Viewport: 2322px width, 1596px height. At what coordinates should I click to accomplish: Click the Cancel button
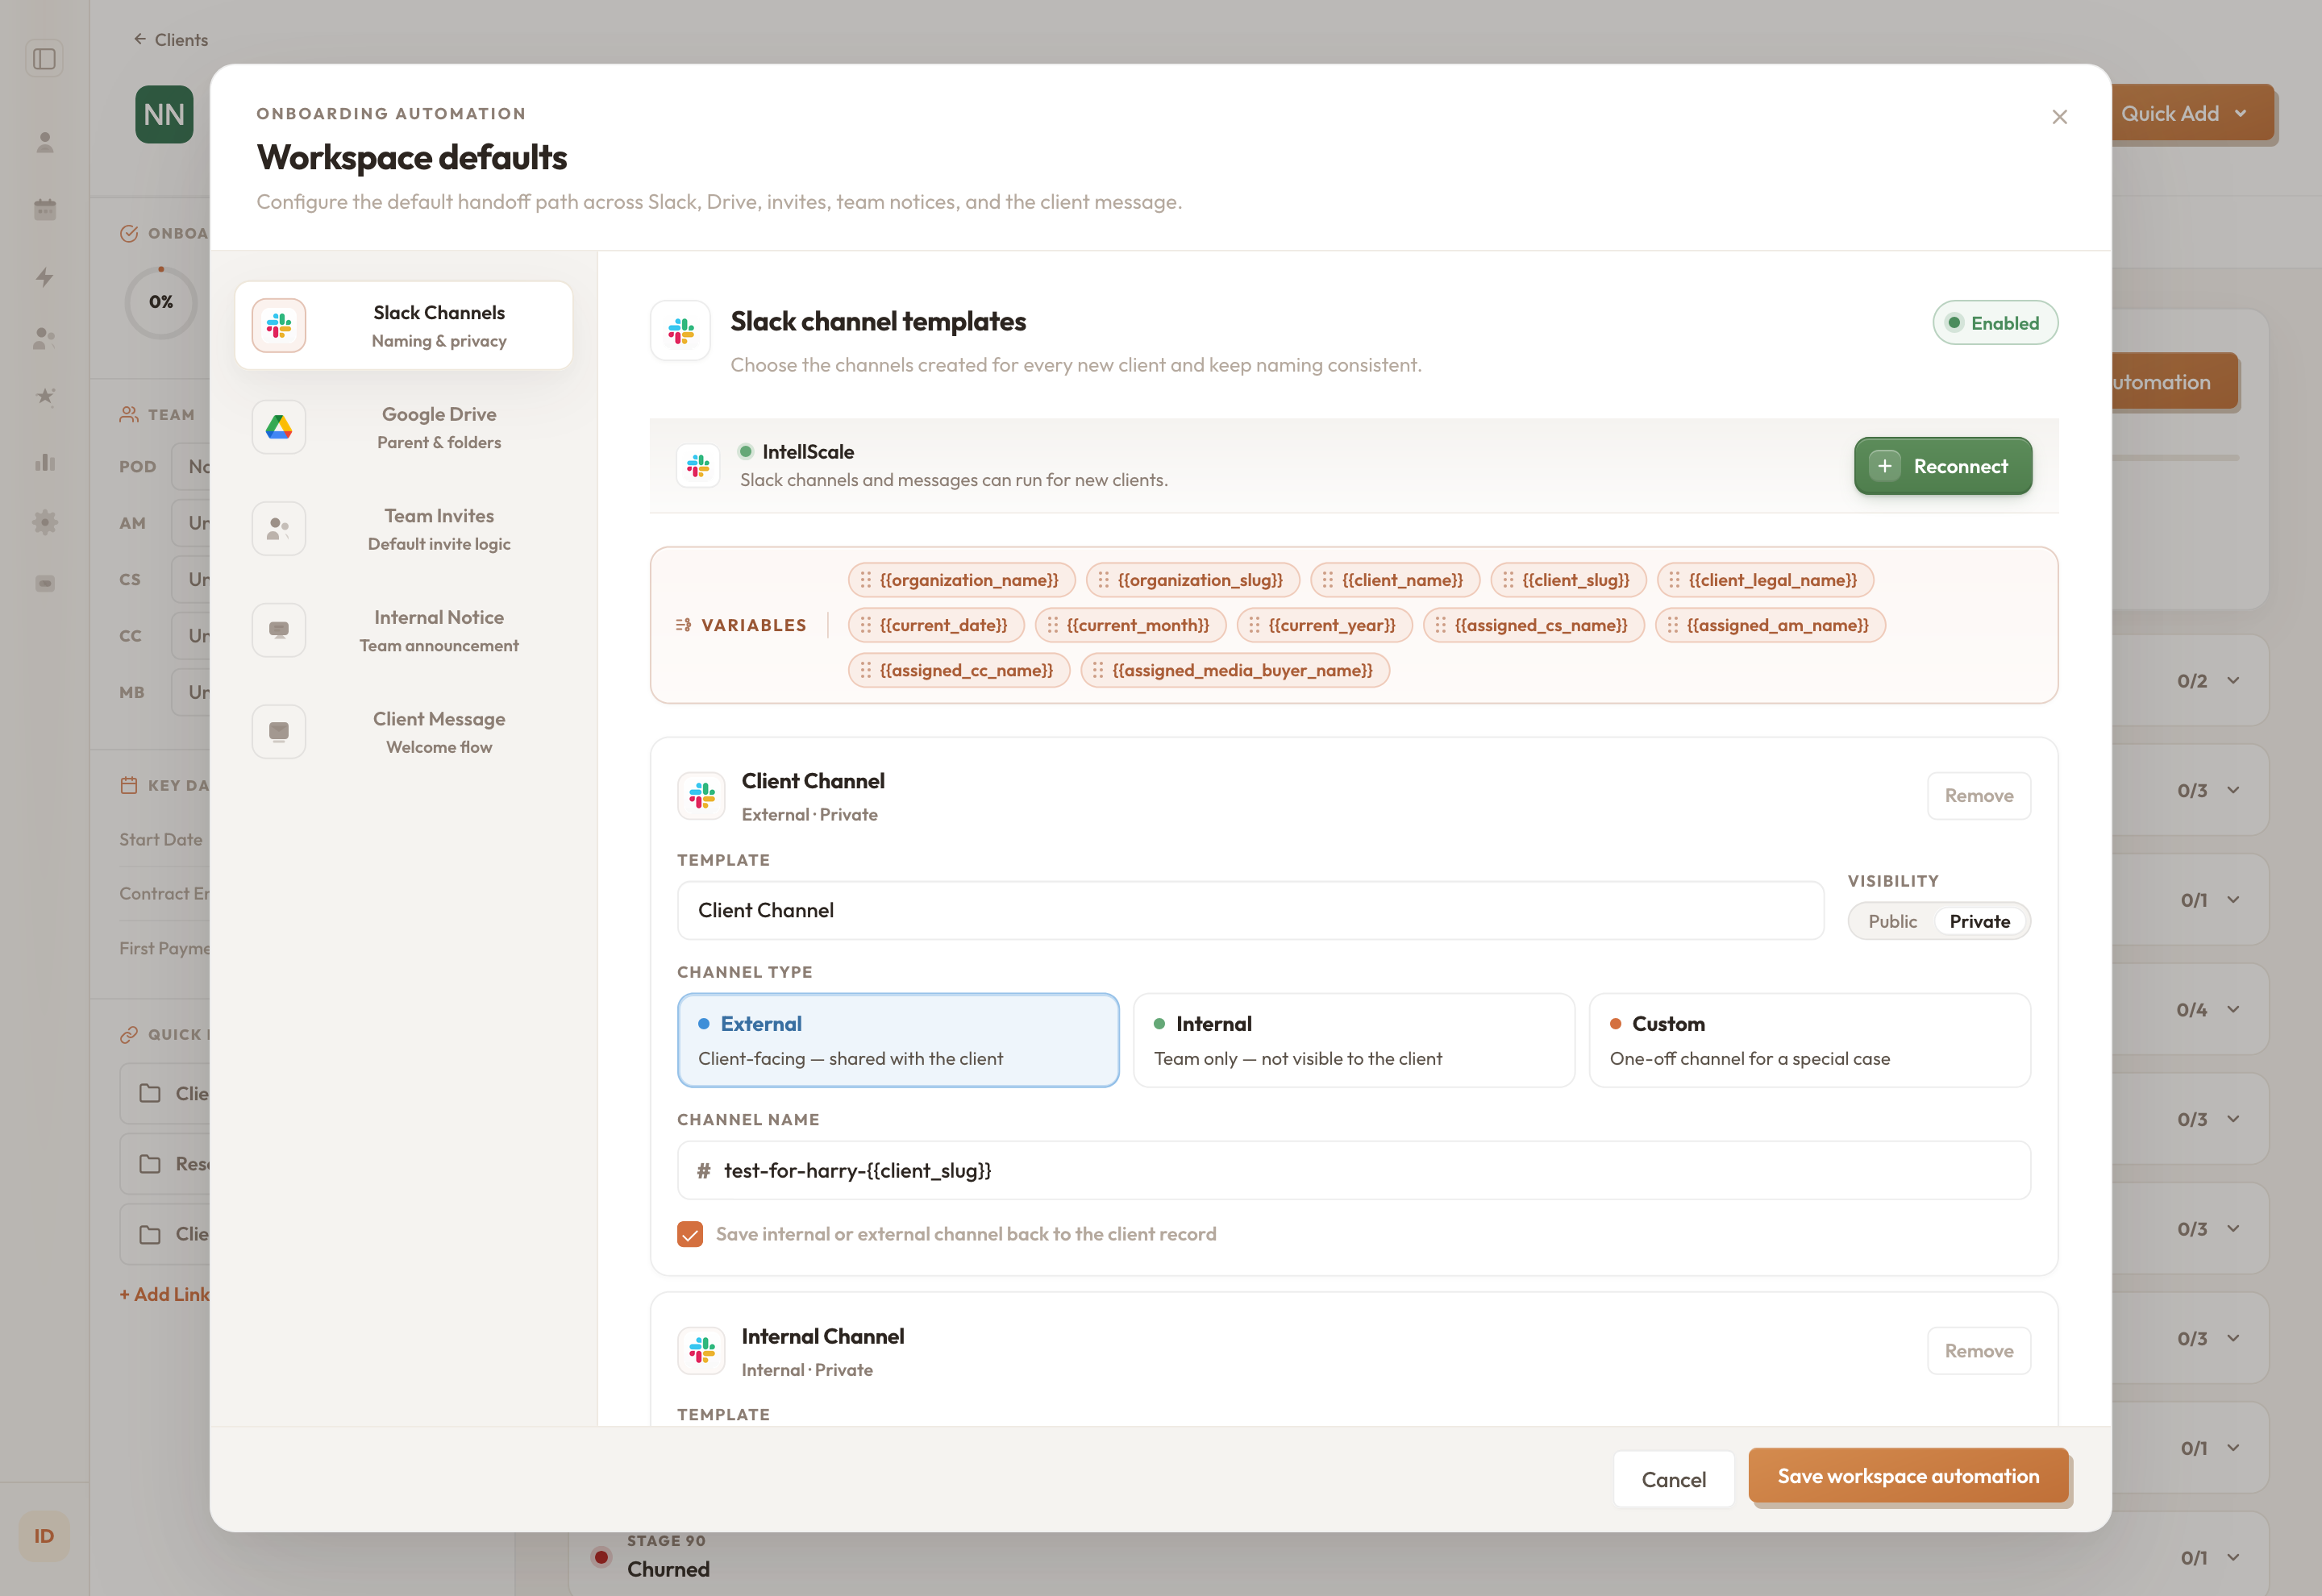tap(1673, 1479)
